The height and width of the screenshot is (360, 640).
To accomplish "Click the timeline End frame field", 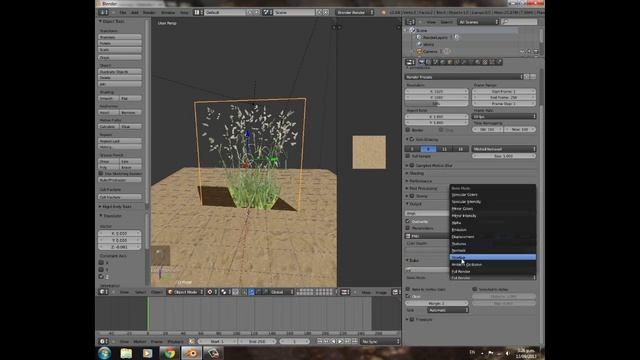I will pos(257,341).
